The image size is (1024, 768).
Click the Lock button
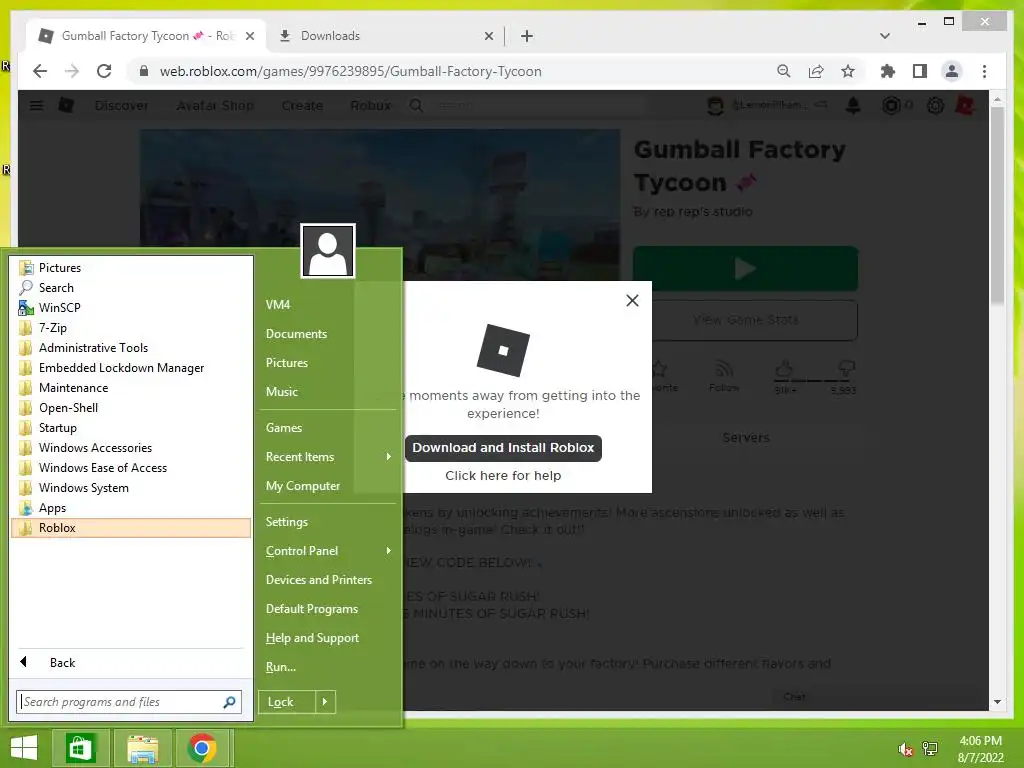(287, 702)
